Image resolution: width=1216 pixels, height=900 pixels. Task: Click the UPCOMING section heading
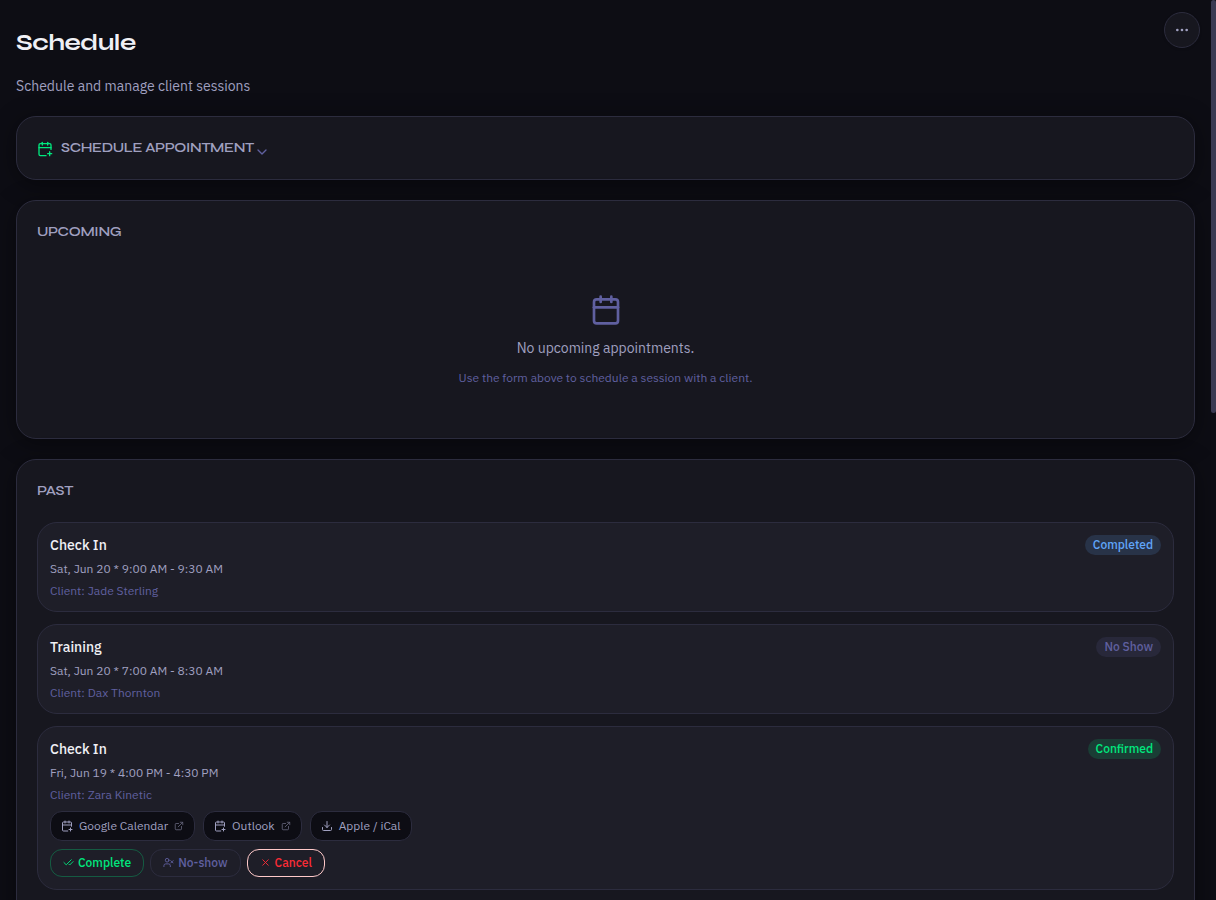click(x=79, y=231)
